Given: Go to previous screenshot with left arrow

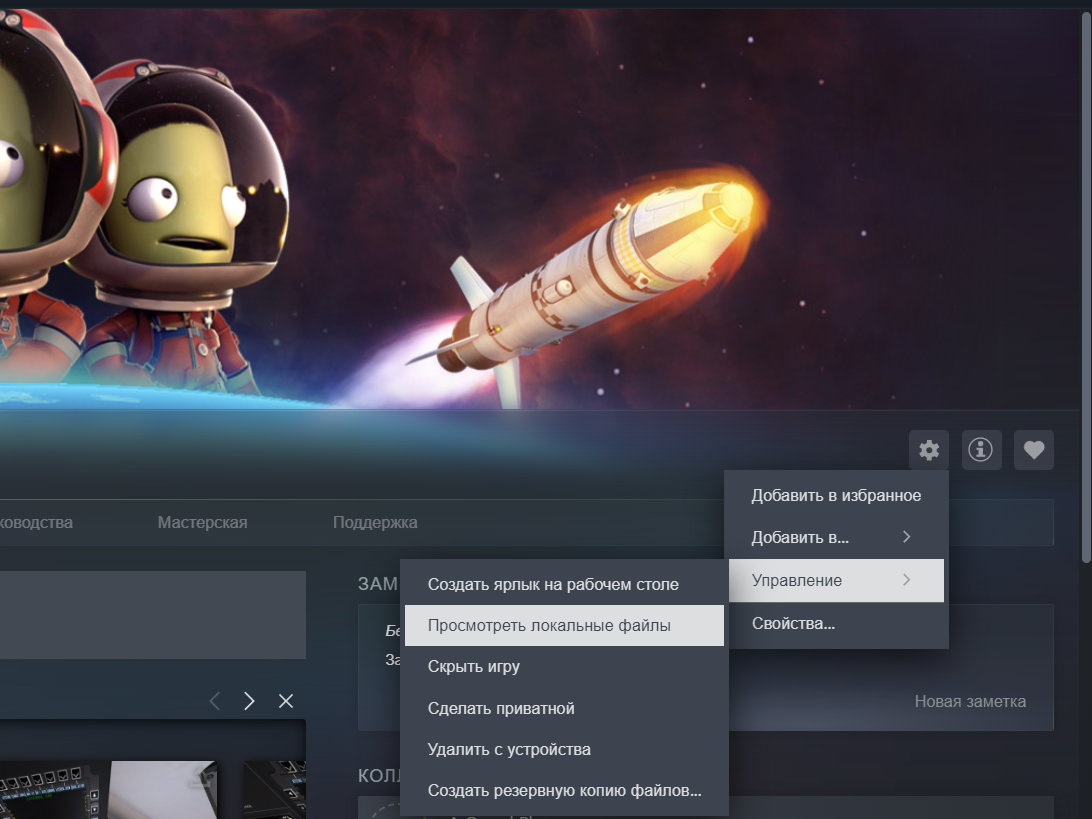Looking at the screenshot, I should pyautogui.click(x=214, y=701).
